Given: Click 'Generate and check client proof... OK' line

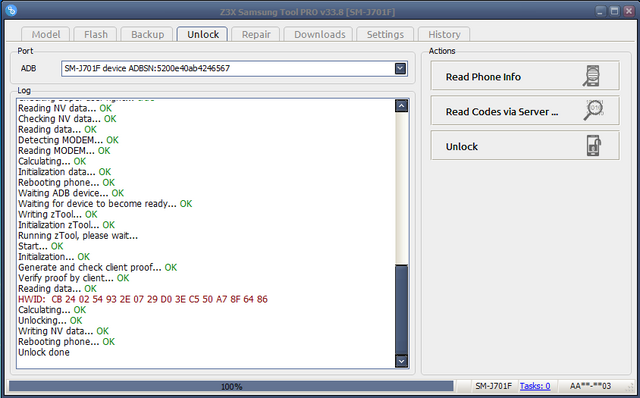Looking at the screenshot, I should click(98, 267).
